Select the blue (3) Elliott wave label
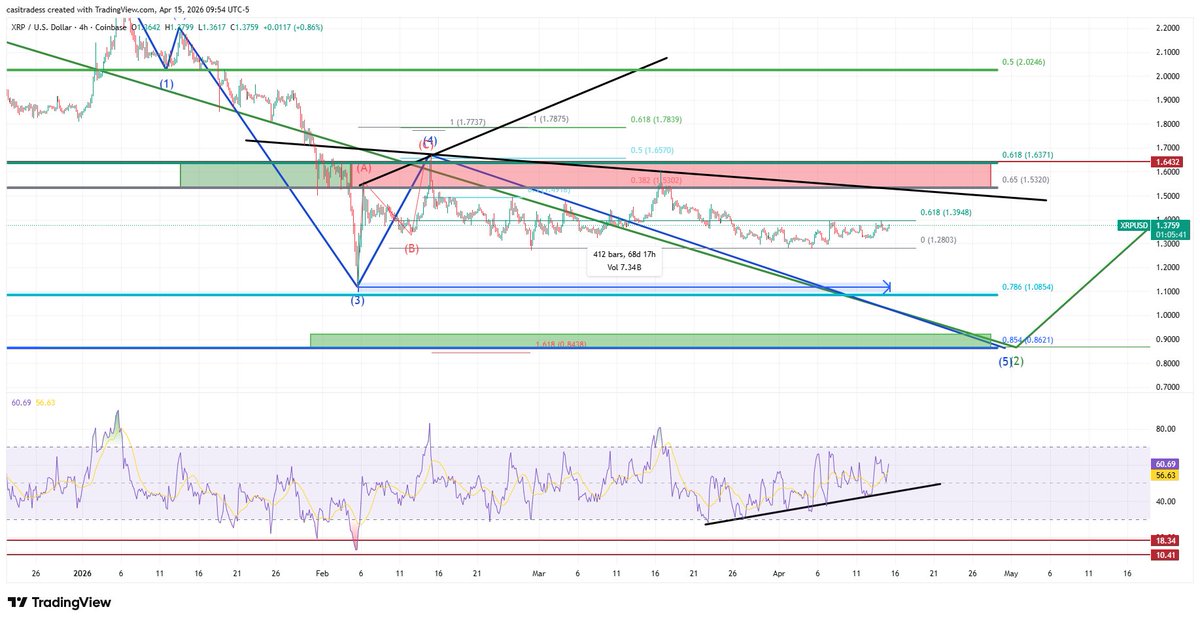Screen dimensions: 1200x622 (357, 300)
